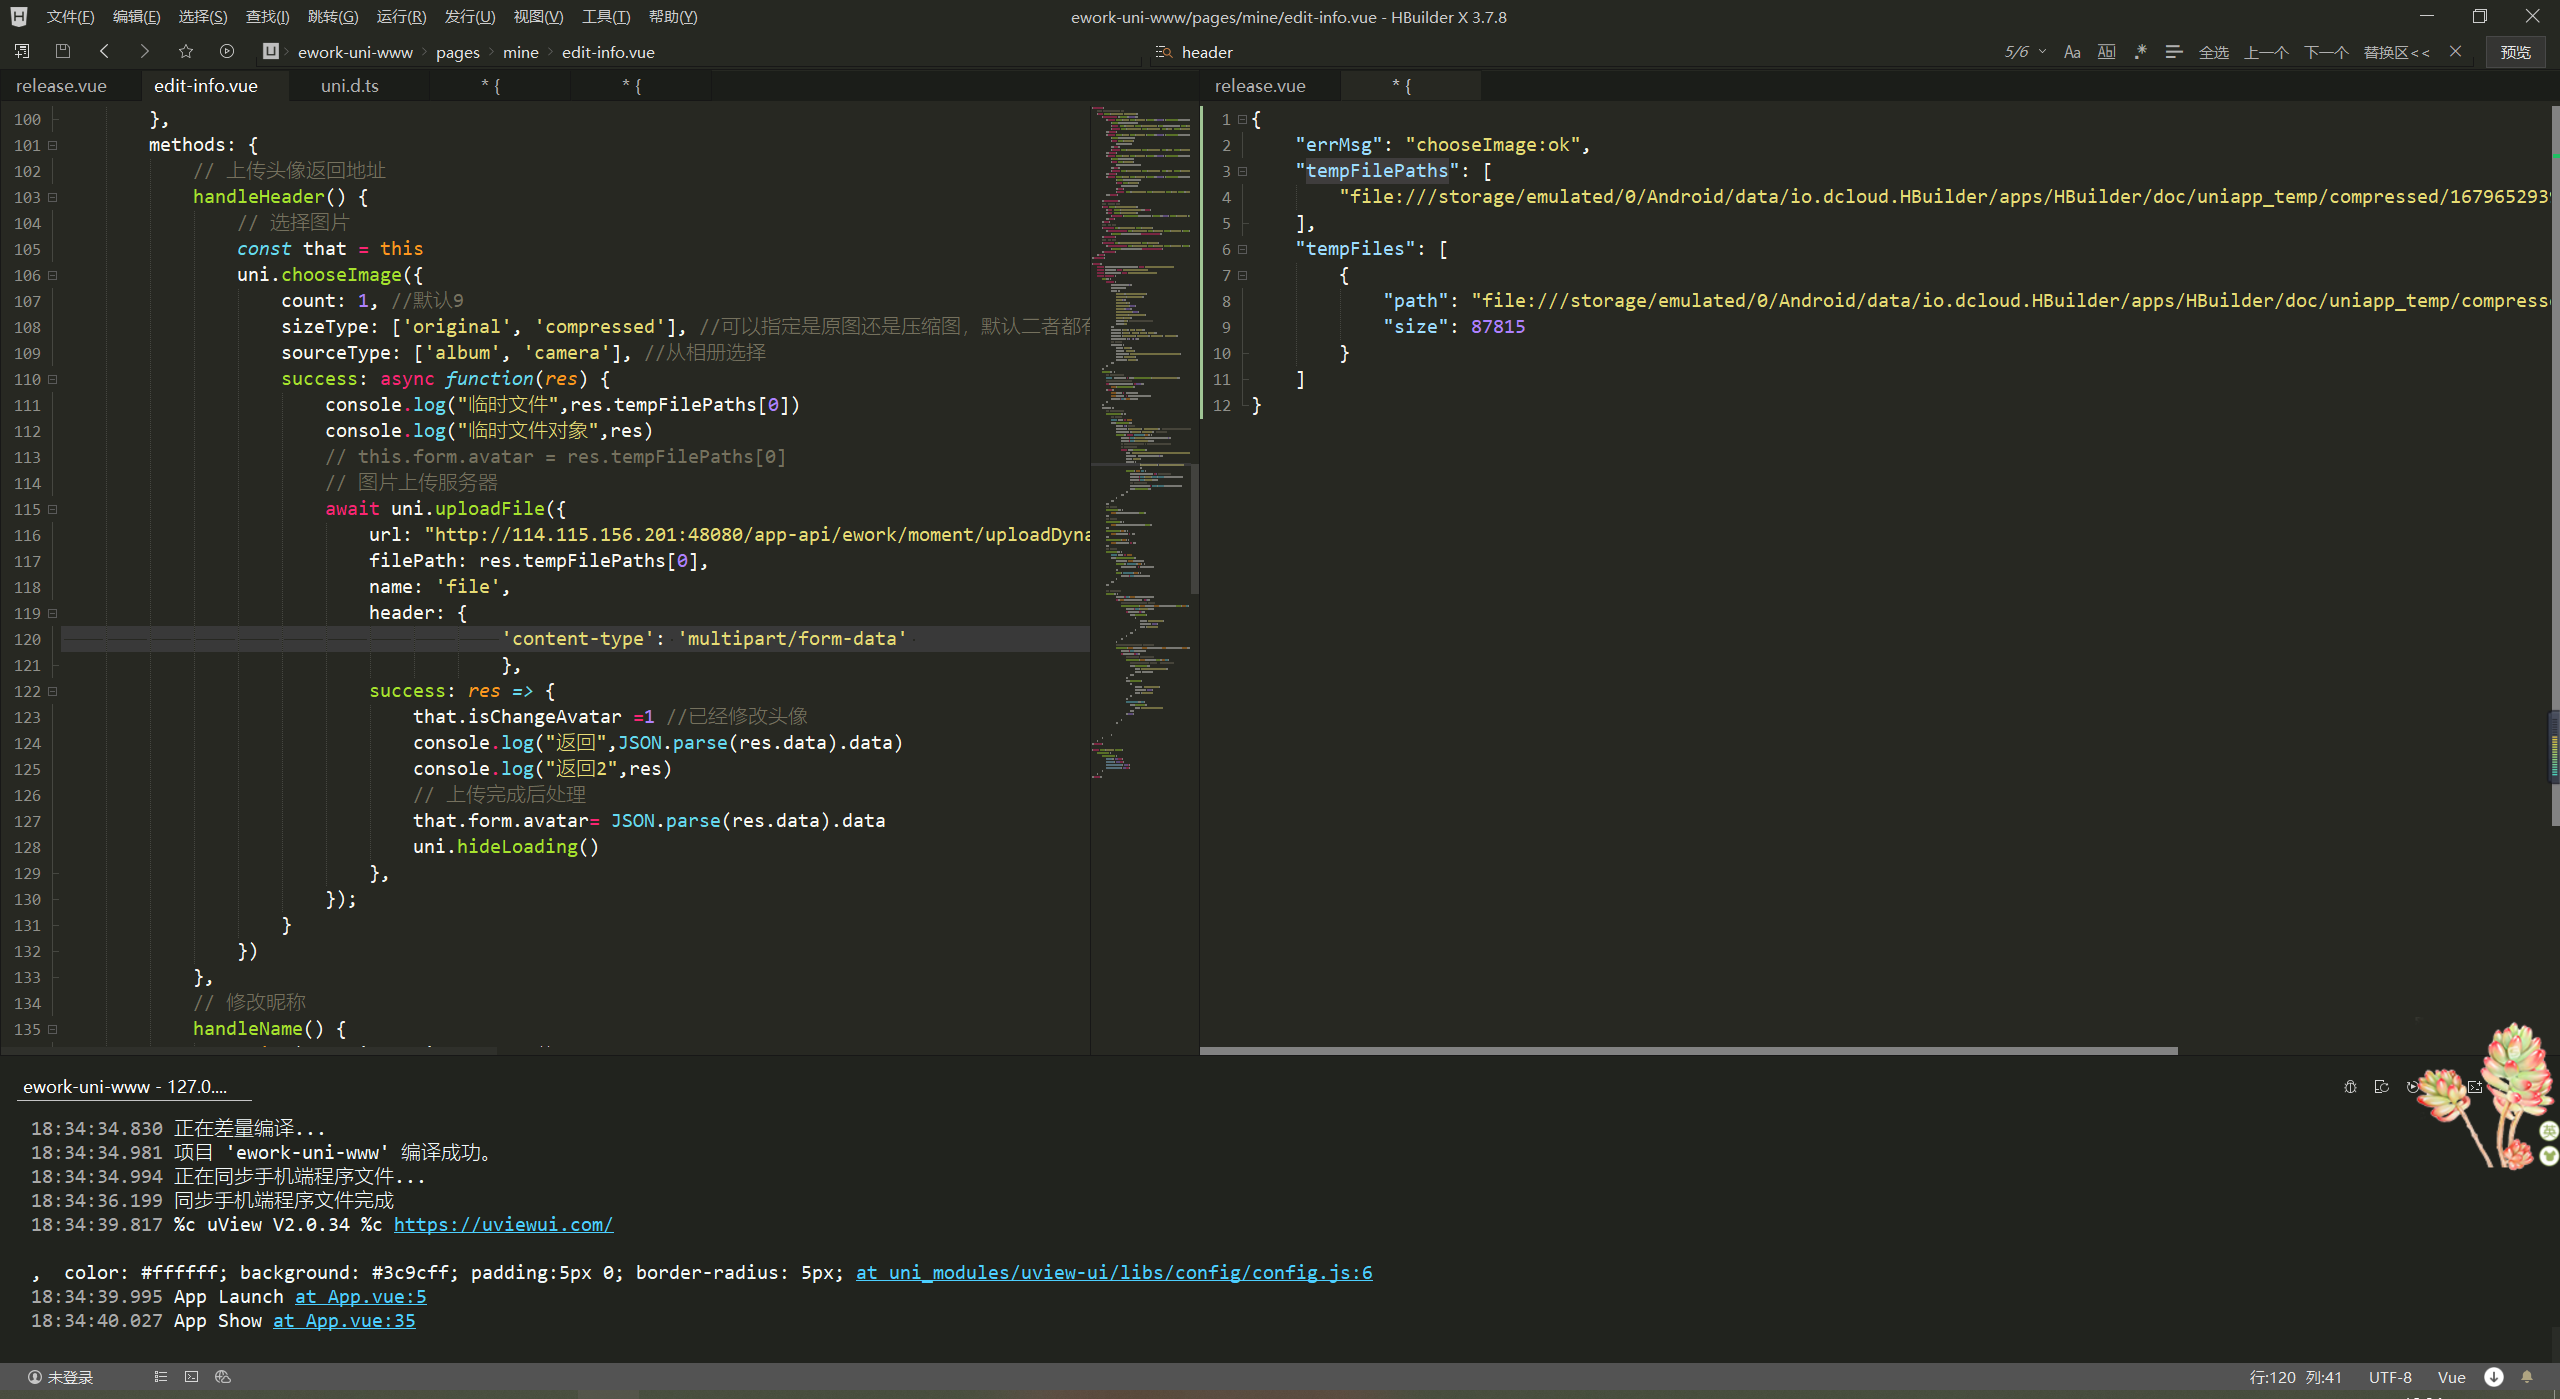Click the notification bell in the status bar
2560x1399 pixels.
(2527, 1377)
